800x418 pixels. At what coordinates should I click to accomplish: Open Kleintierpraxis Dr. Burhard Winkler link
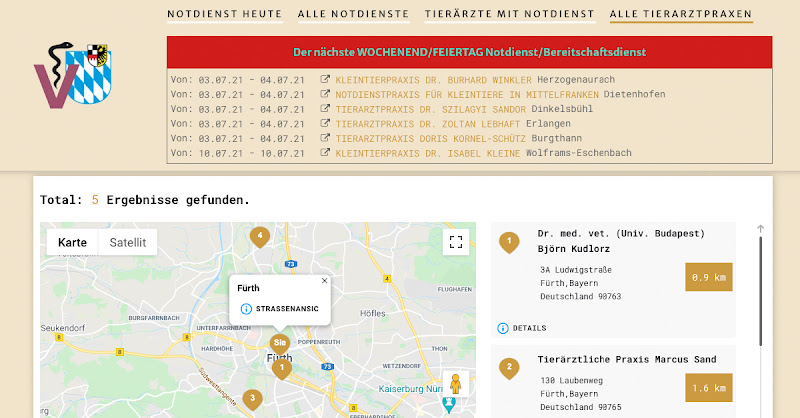433,80
